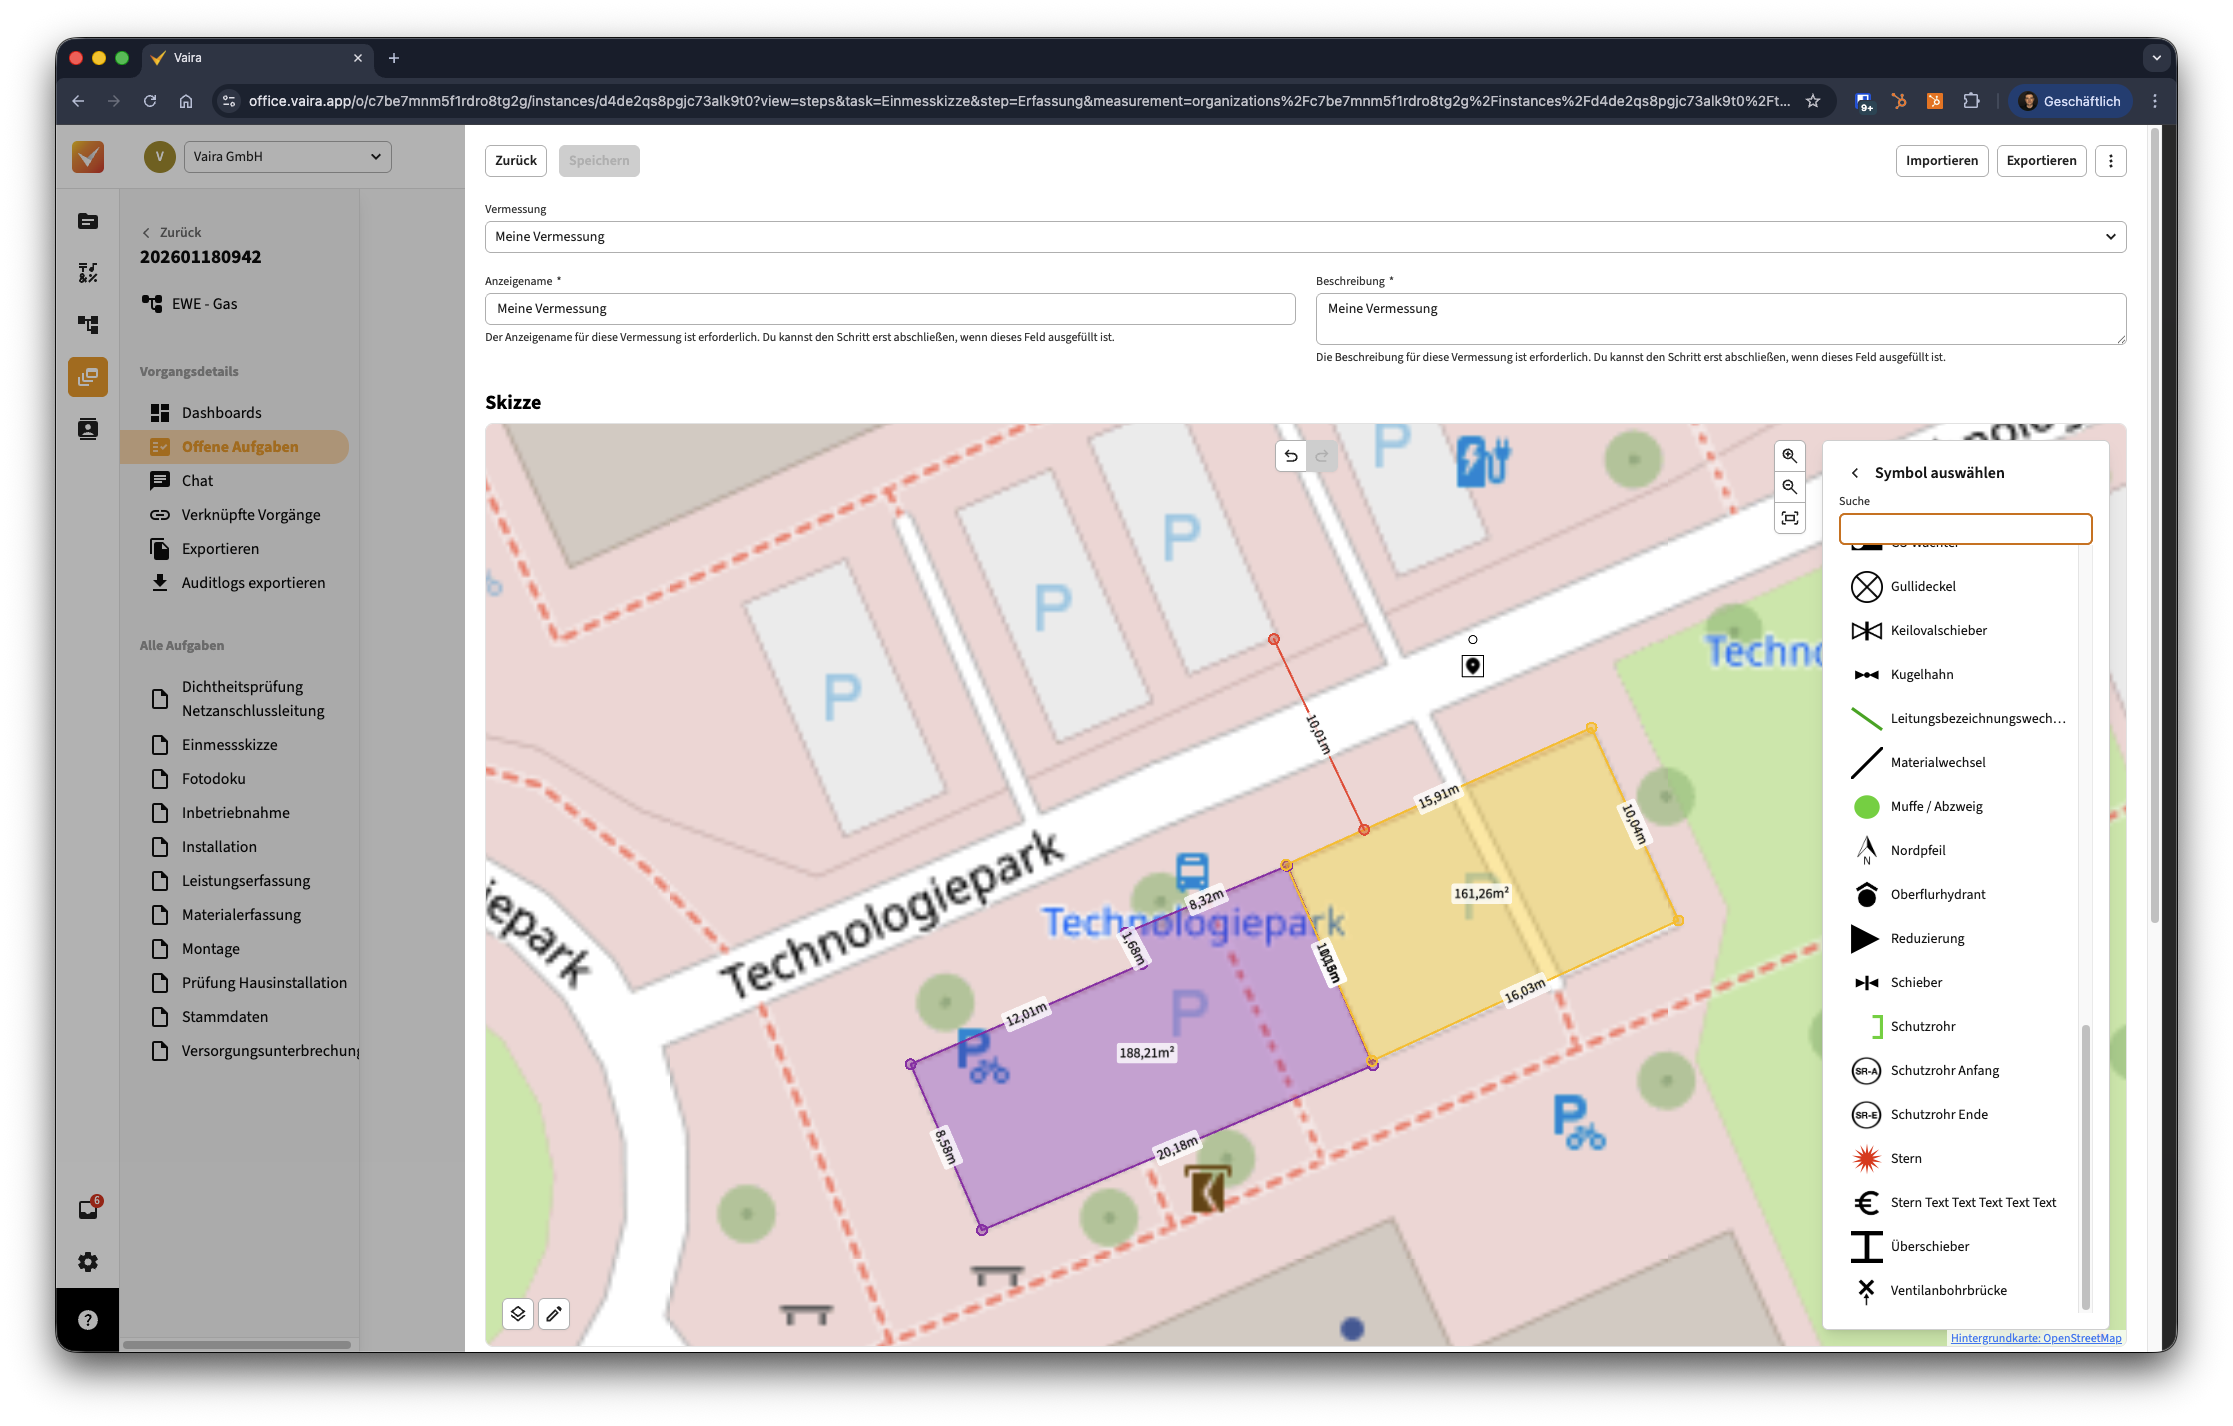Choose the Gullideckel symbol

1922,586
